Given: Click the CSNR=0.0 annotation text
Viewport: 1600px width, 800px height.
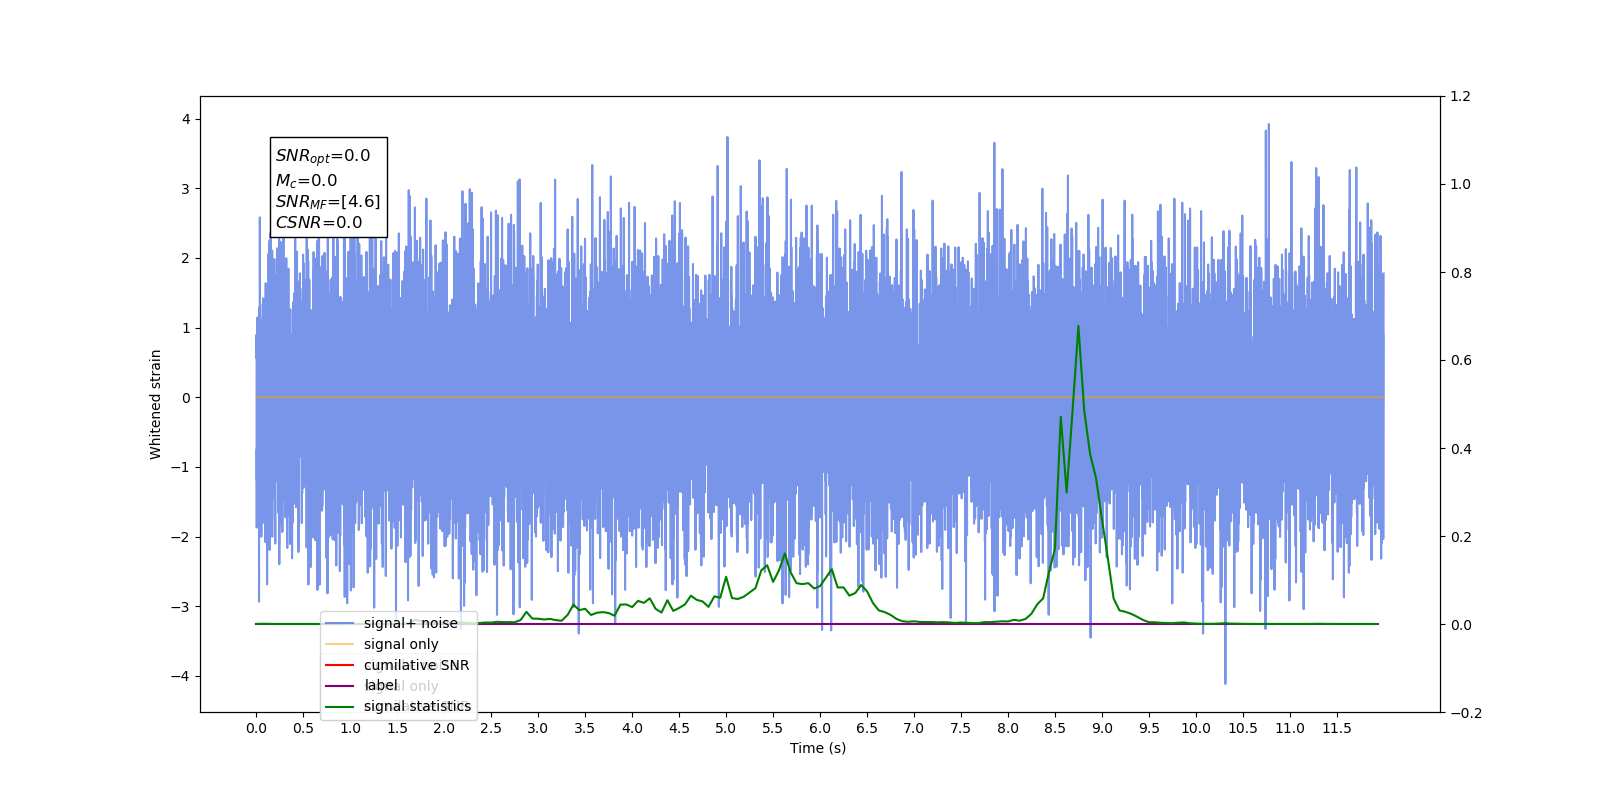Looking at the screenshot, I should (x=319, y=223).
